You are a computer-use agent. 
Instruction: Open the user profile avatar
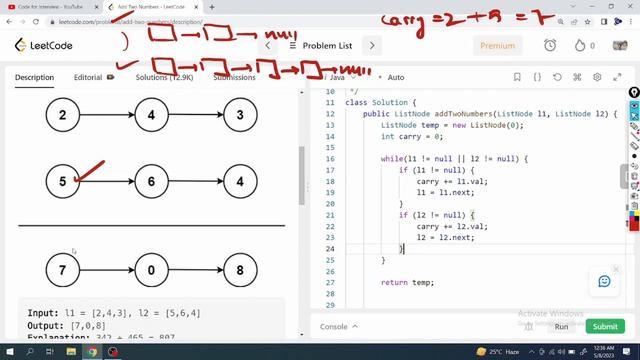pyautogui.click(x=620, y=45)
